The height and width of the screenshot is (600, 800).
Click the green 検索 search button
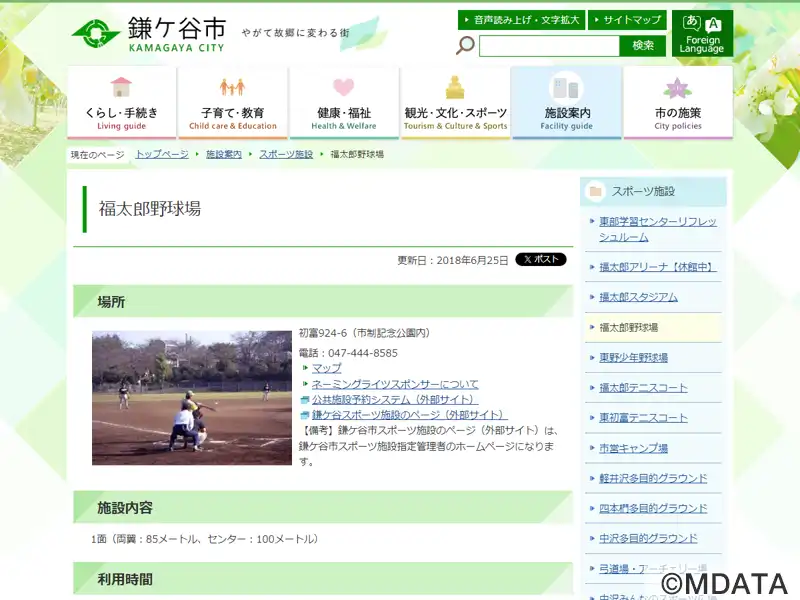[643, 46]
